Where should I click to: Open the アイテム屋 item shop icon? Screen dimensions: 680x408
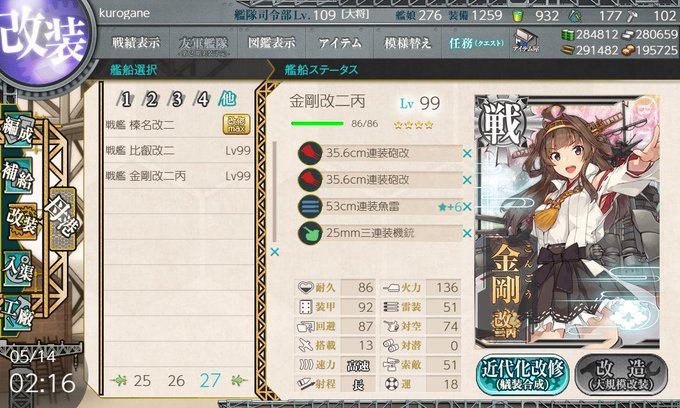coord(526,41)
